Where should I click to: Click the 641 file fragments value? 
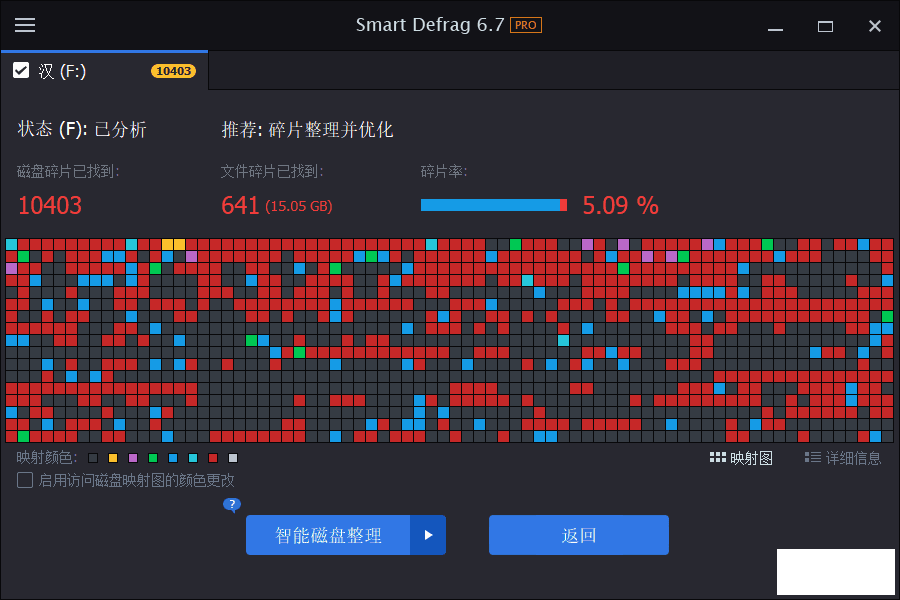coord(240,206)
